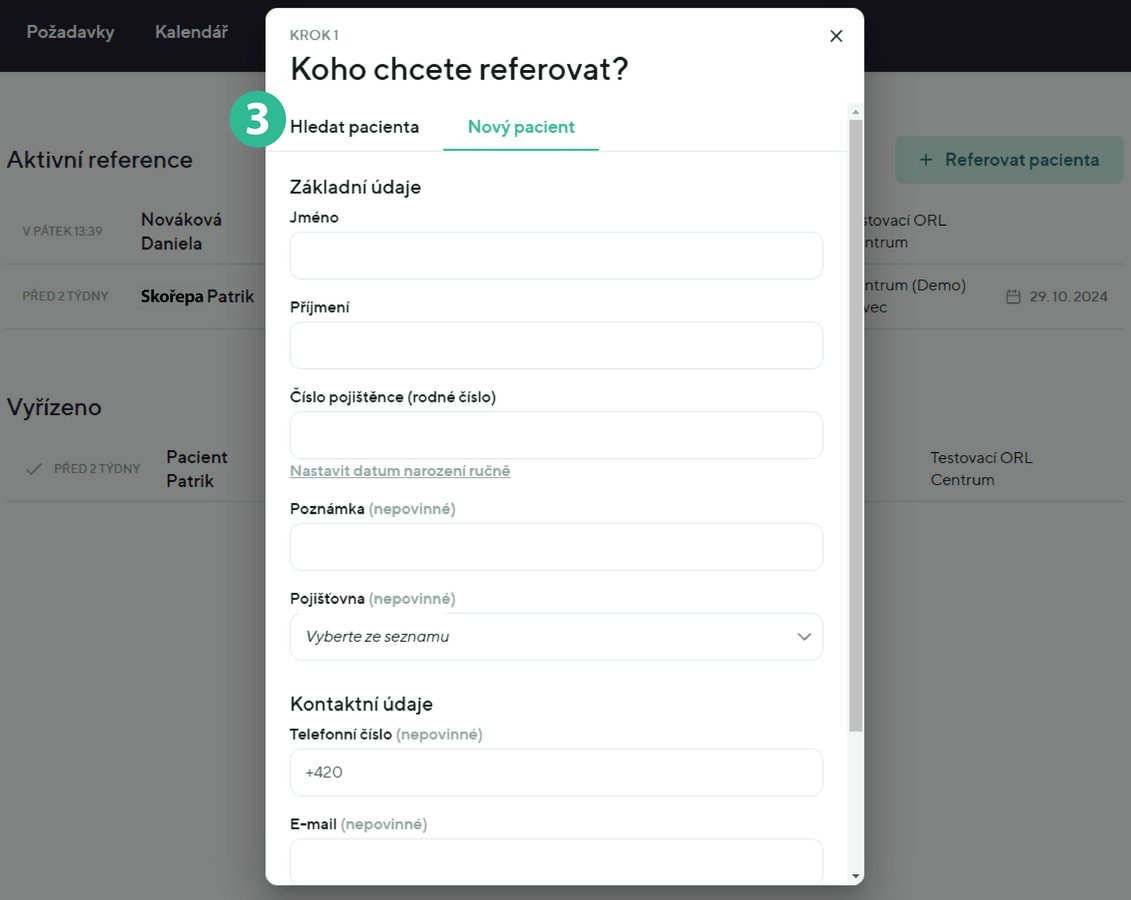Image resolution: width=1131 pixels, height=900 pixels.
Task: Click into the Jméno input field
Action: coord(556,256)
